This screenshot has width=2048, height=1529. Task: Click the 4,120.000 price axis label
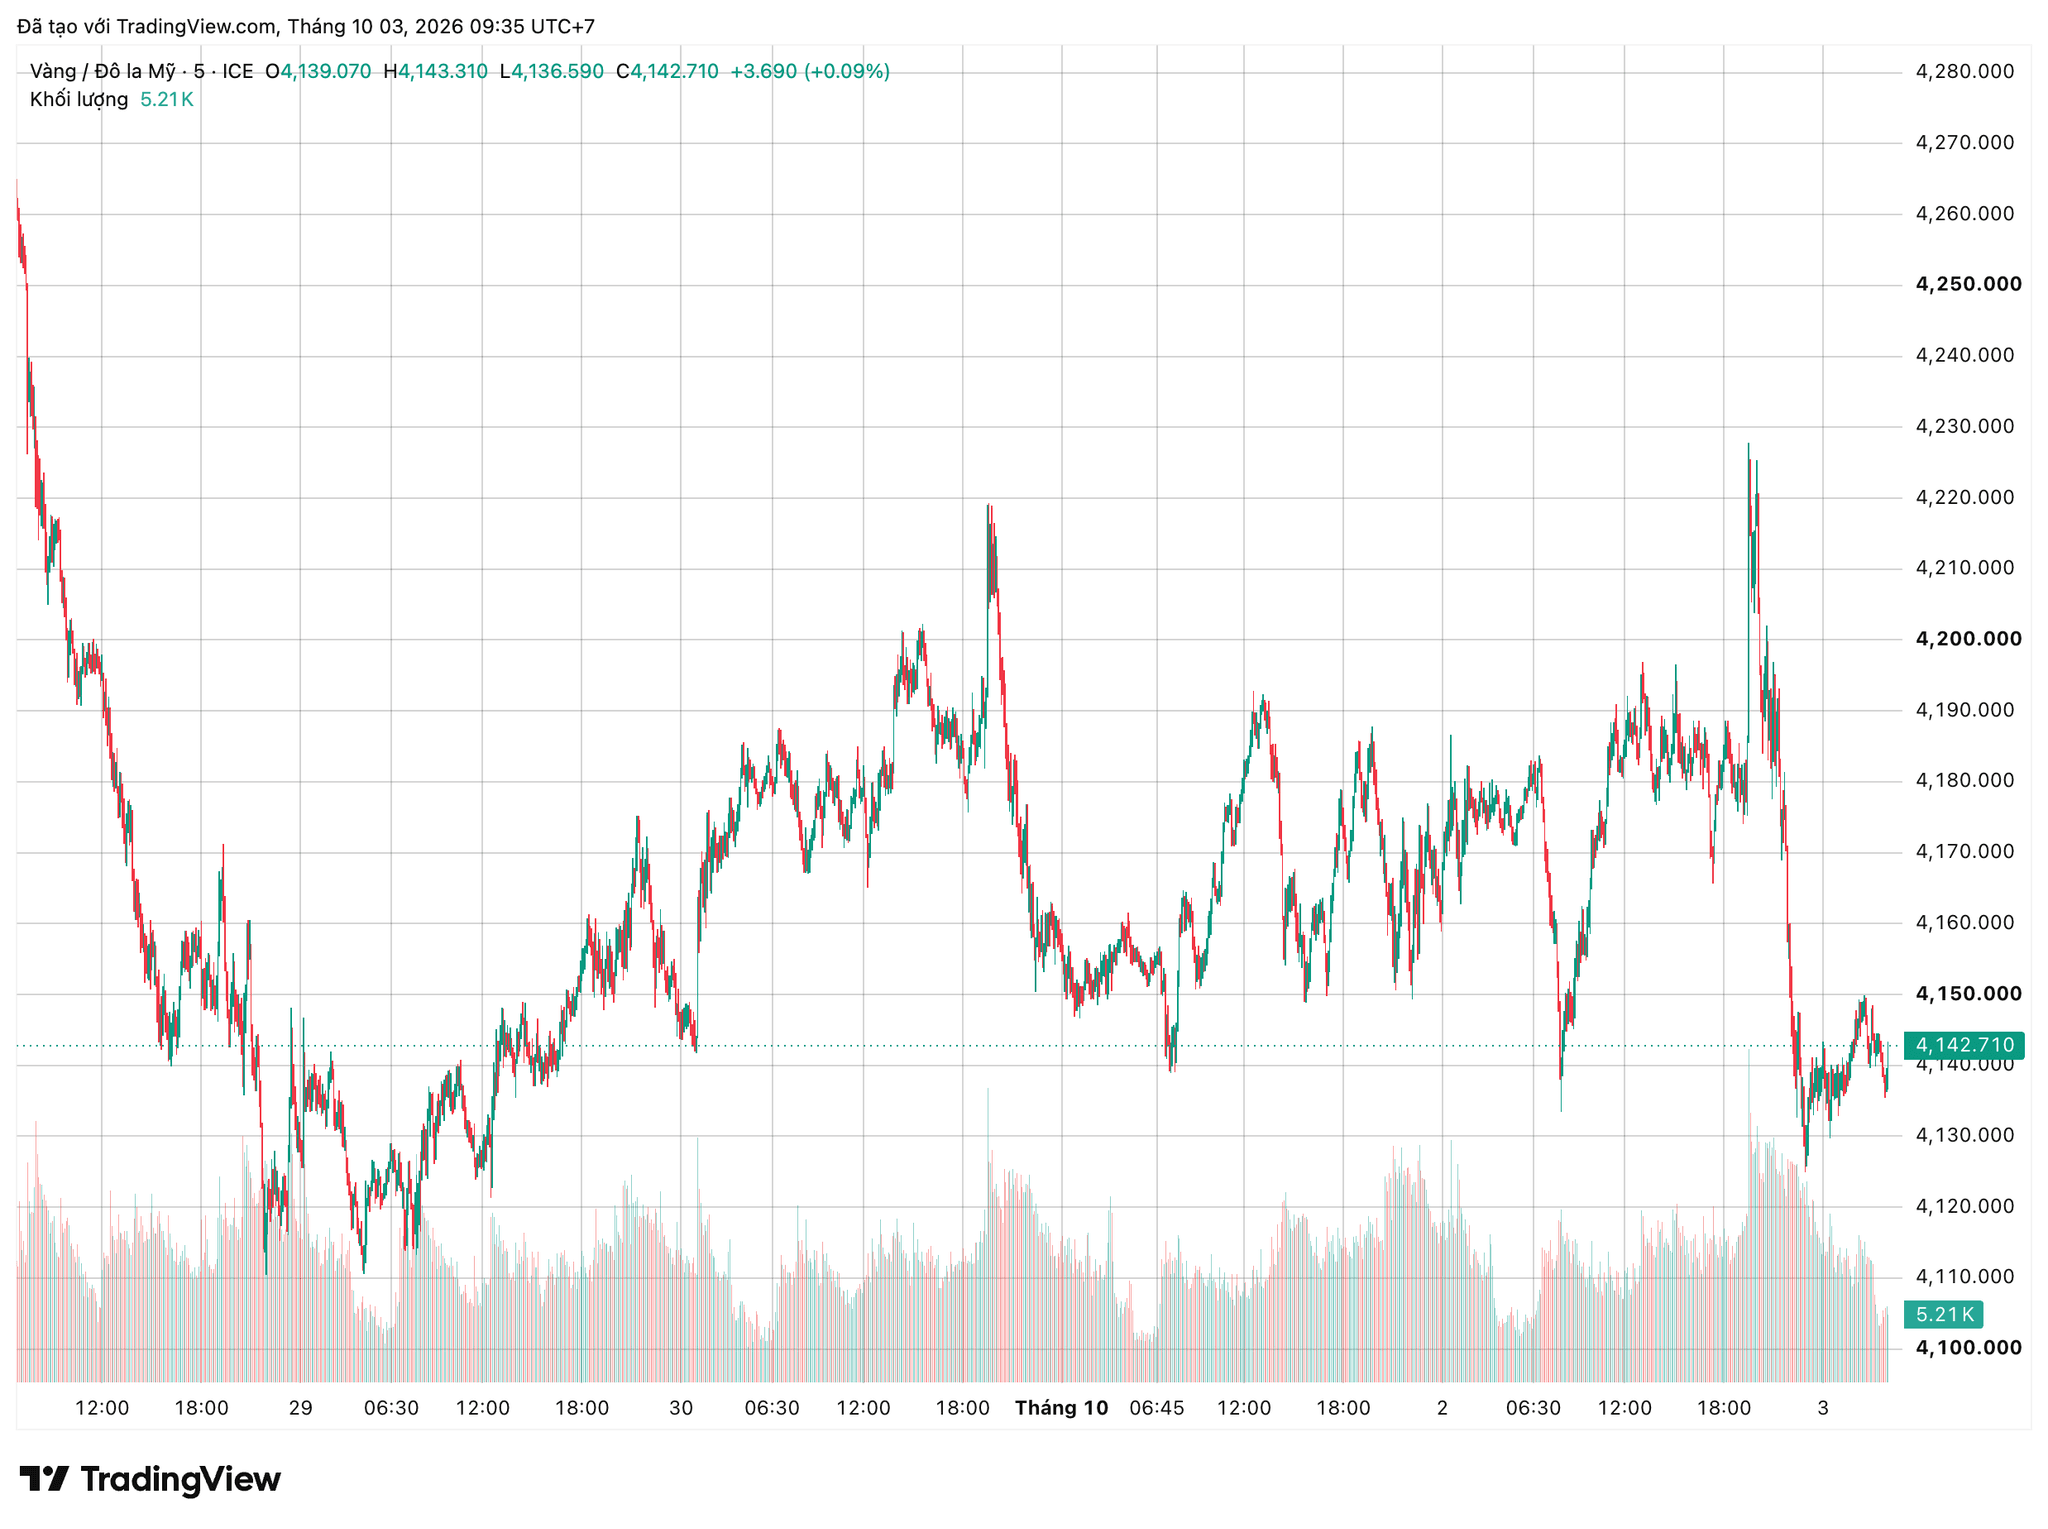(x=1964, y=1206)
